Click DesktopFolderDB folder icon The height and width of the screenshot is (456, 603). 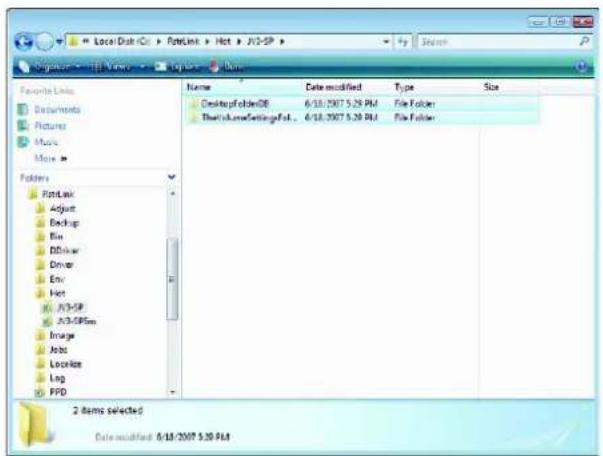coord(194,103)
